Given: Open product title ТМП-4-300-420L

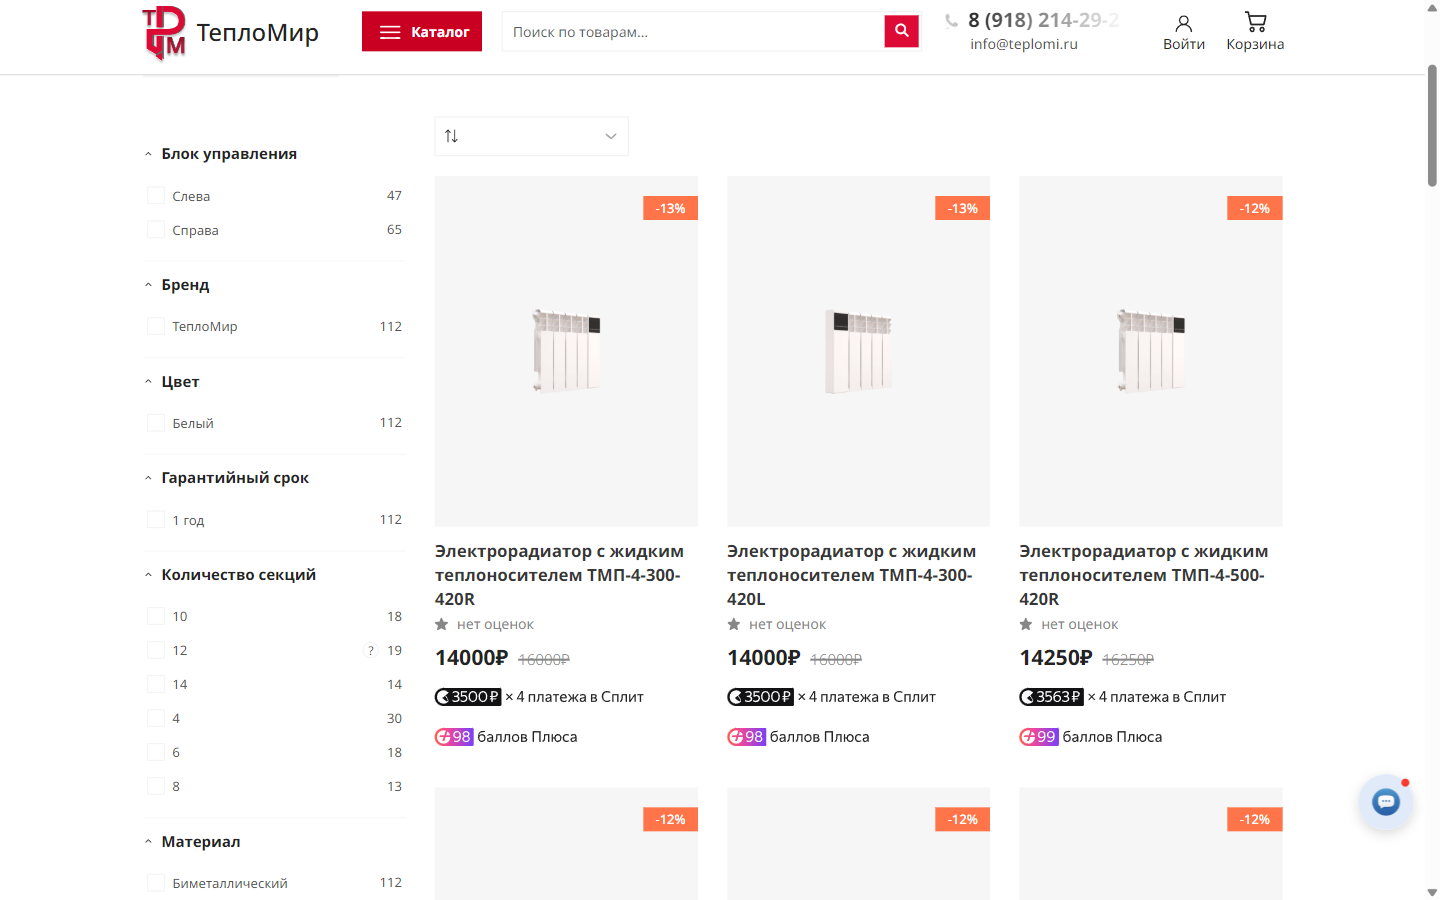Looking at the screenshot, I should (851, 575).
